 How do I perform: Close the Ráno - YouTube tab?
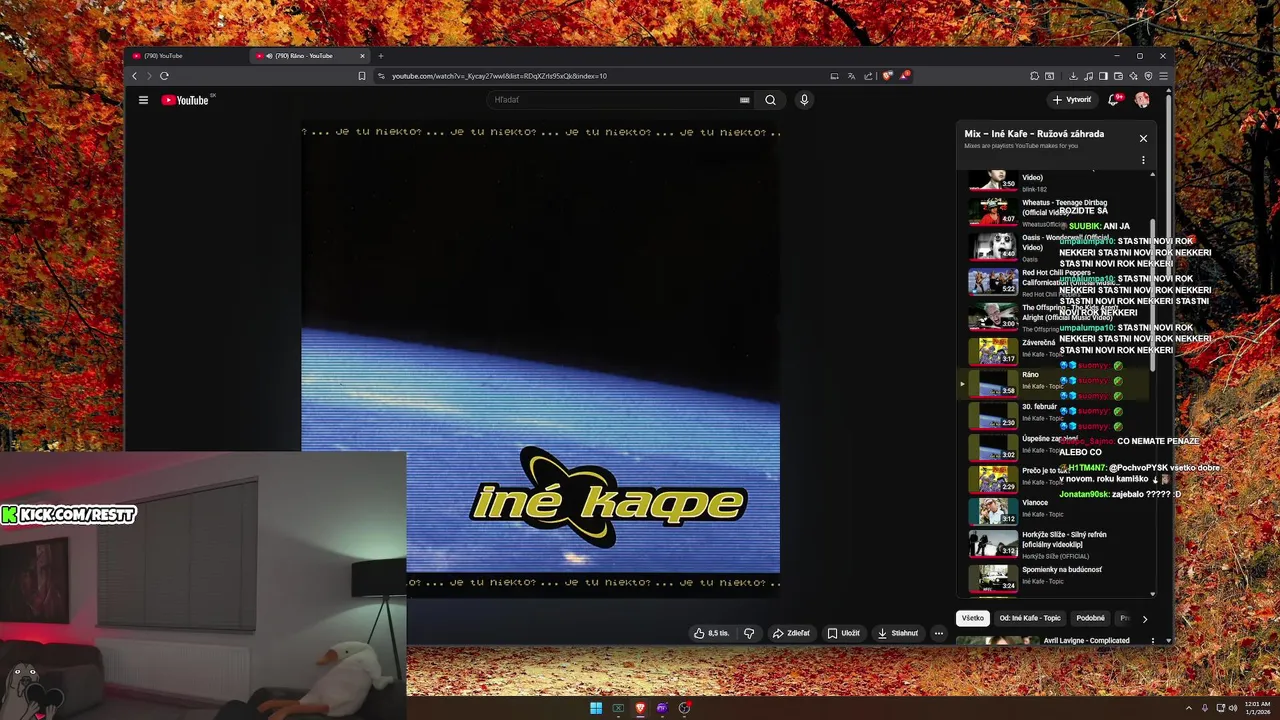(x=363, y=56)
